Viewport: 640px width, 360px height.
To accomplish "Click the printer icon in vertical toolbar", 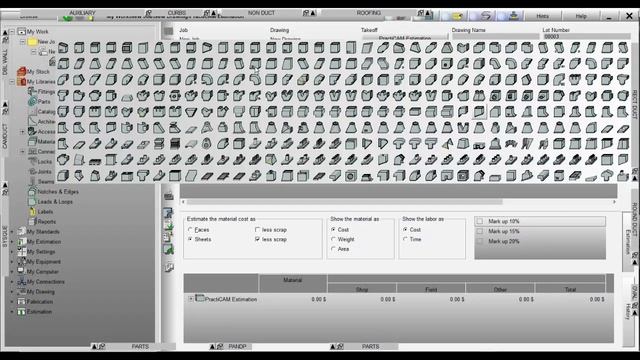I will (169, 196).
